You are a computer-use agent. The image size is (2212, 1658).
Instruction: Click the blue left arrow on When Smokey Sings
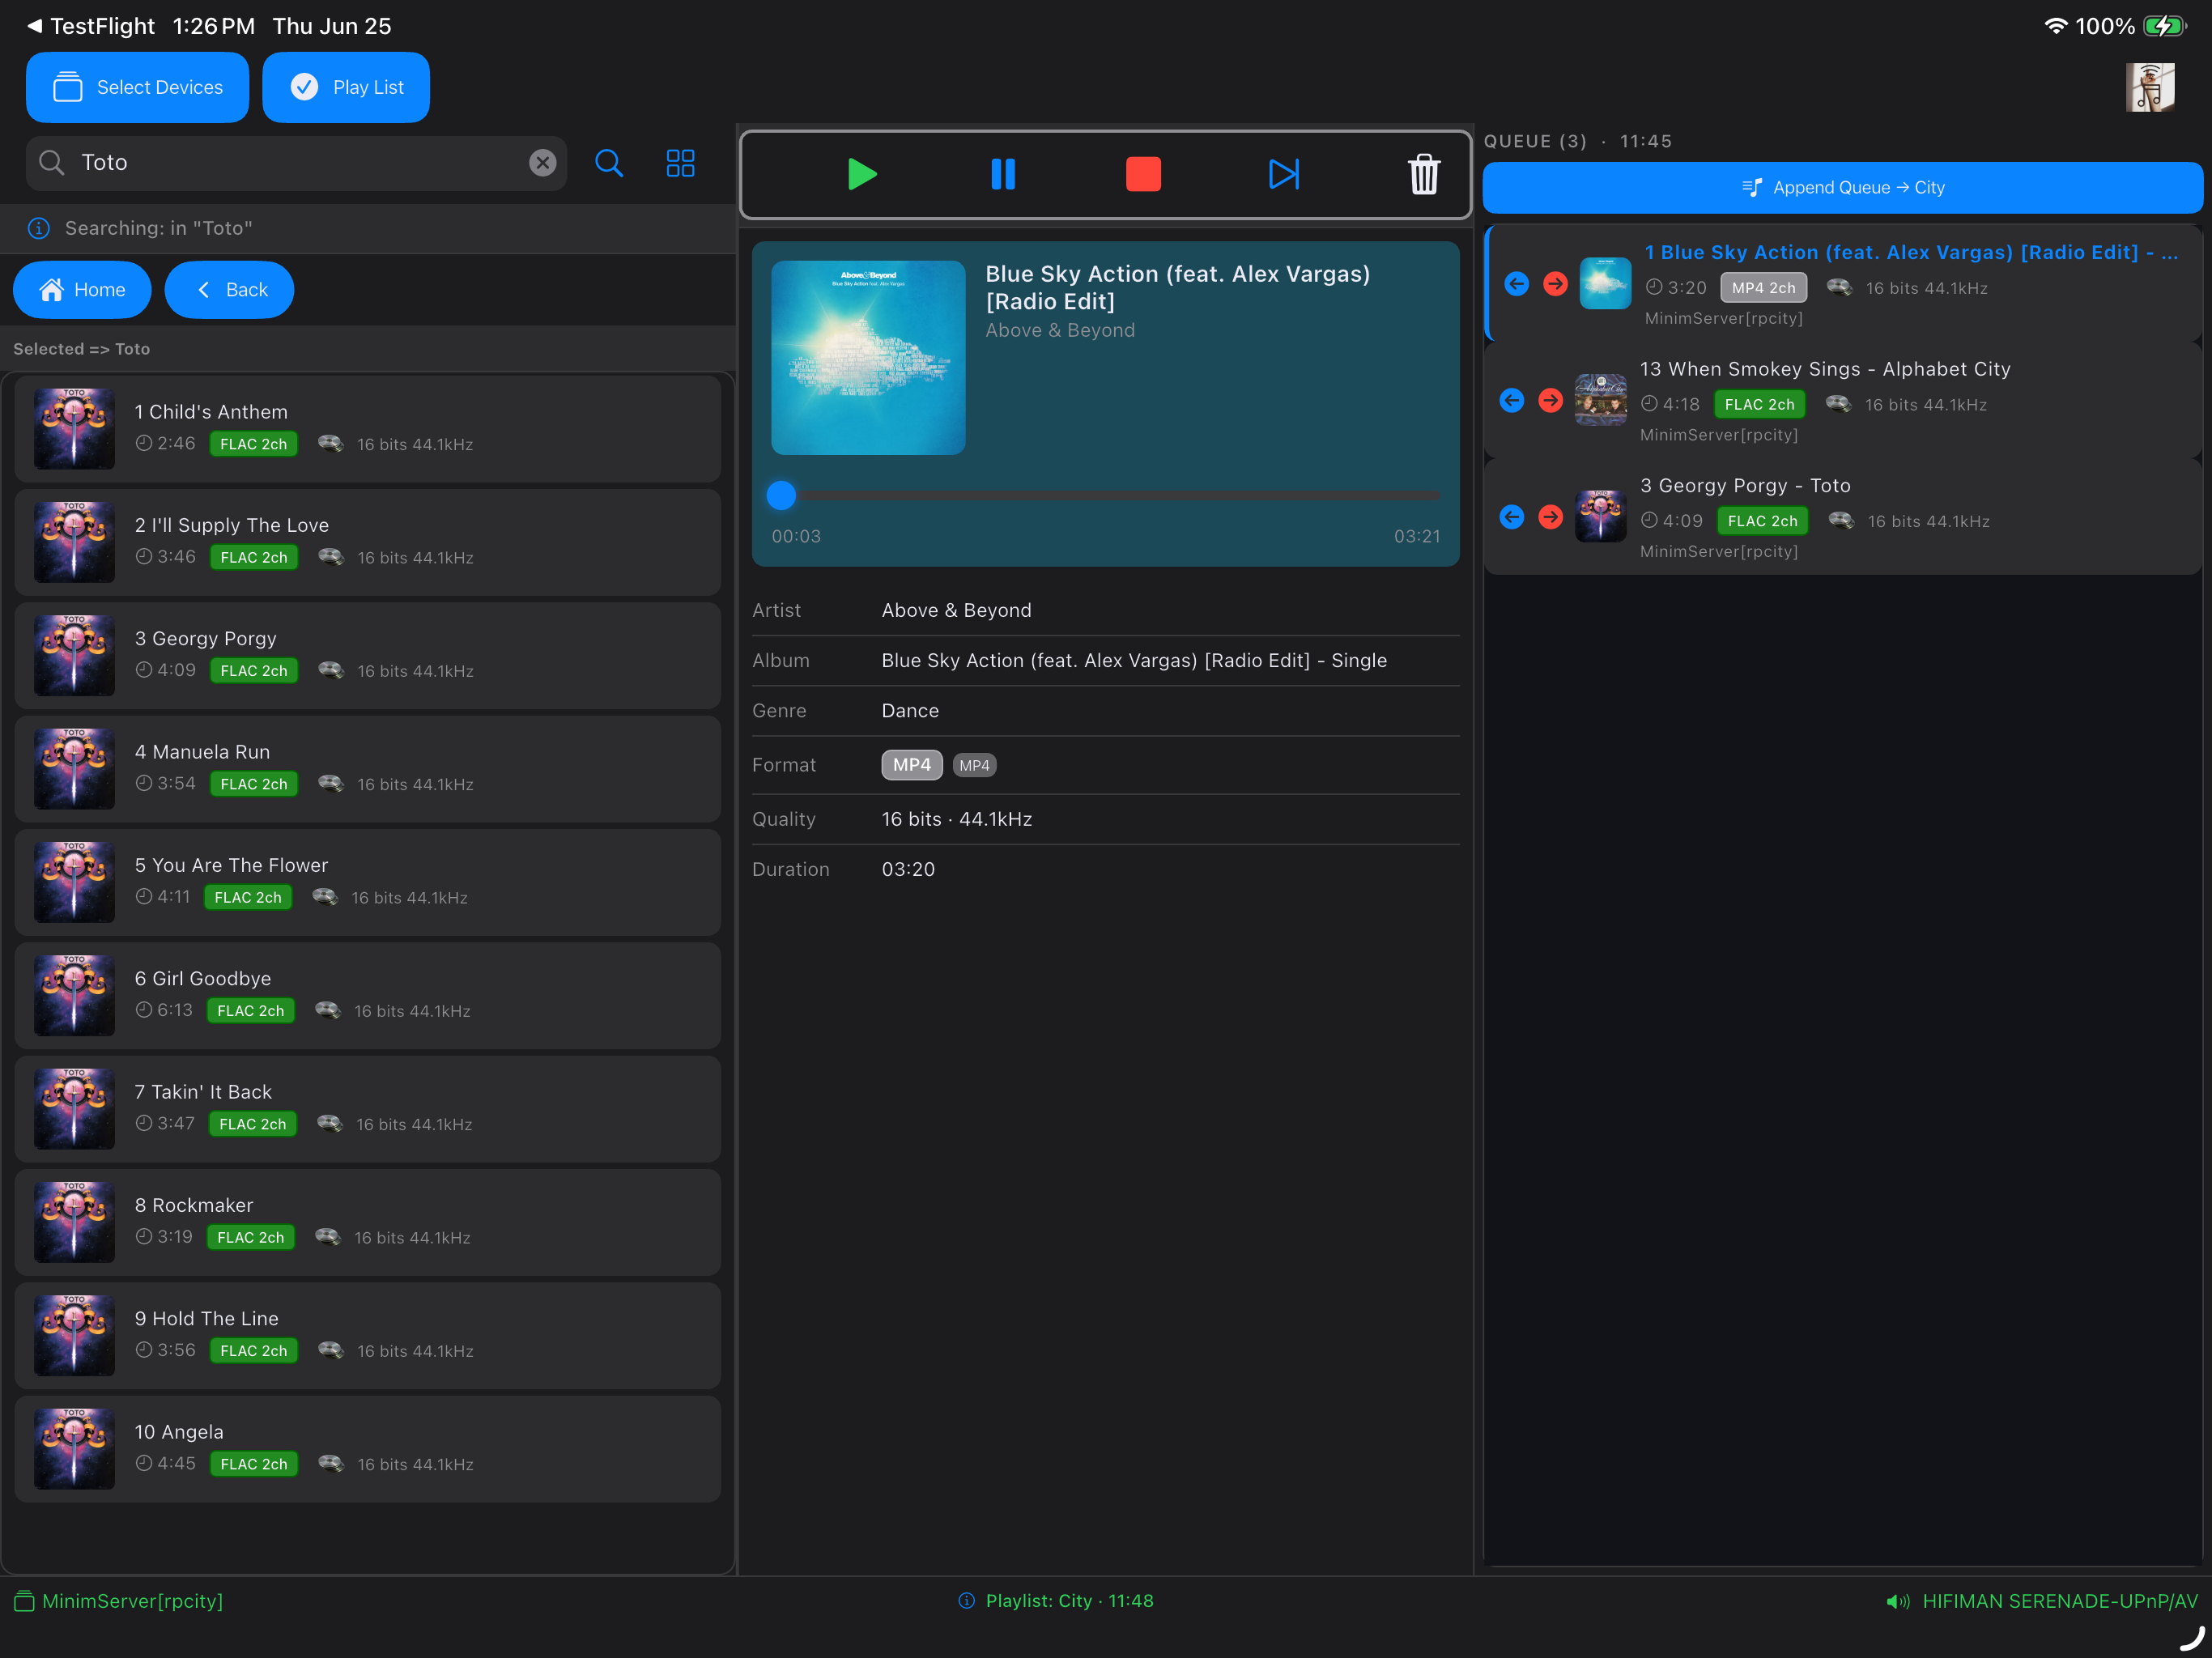click(1511, 400)
